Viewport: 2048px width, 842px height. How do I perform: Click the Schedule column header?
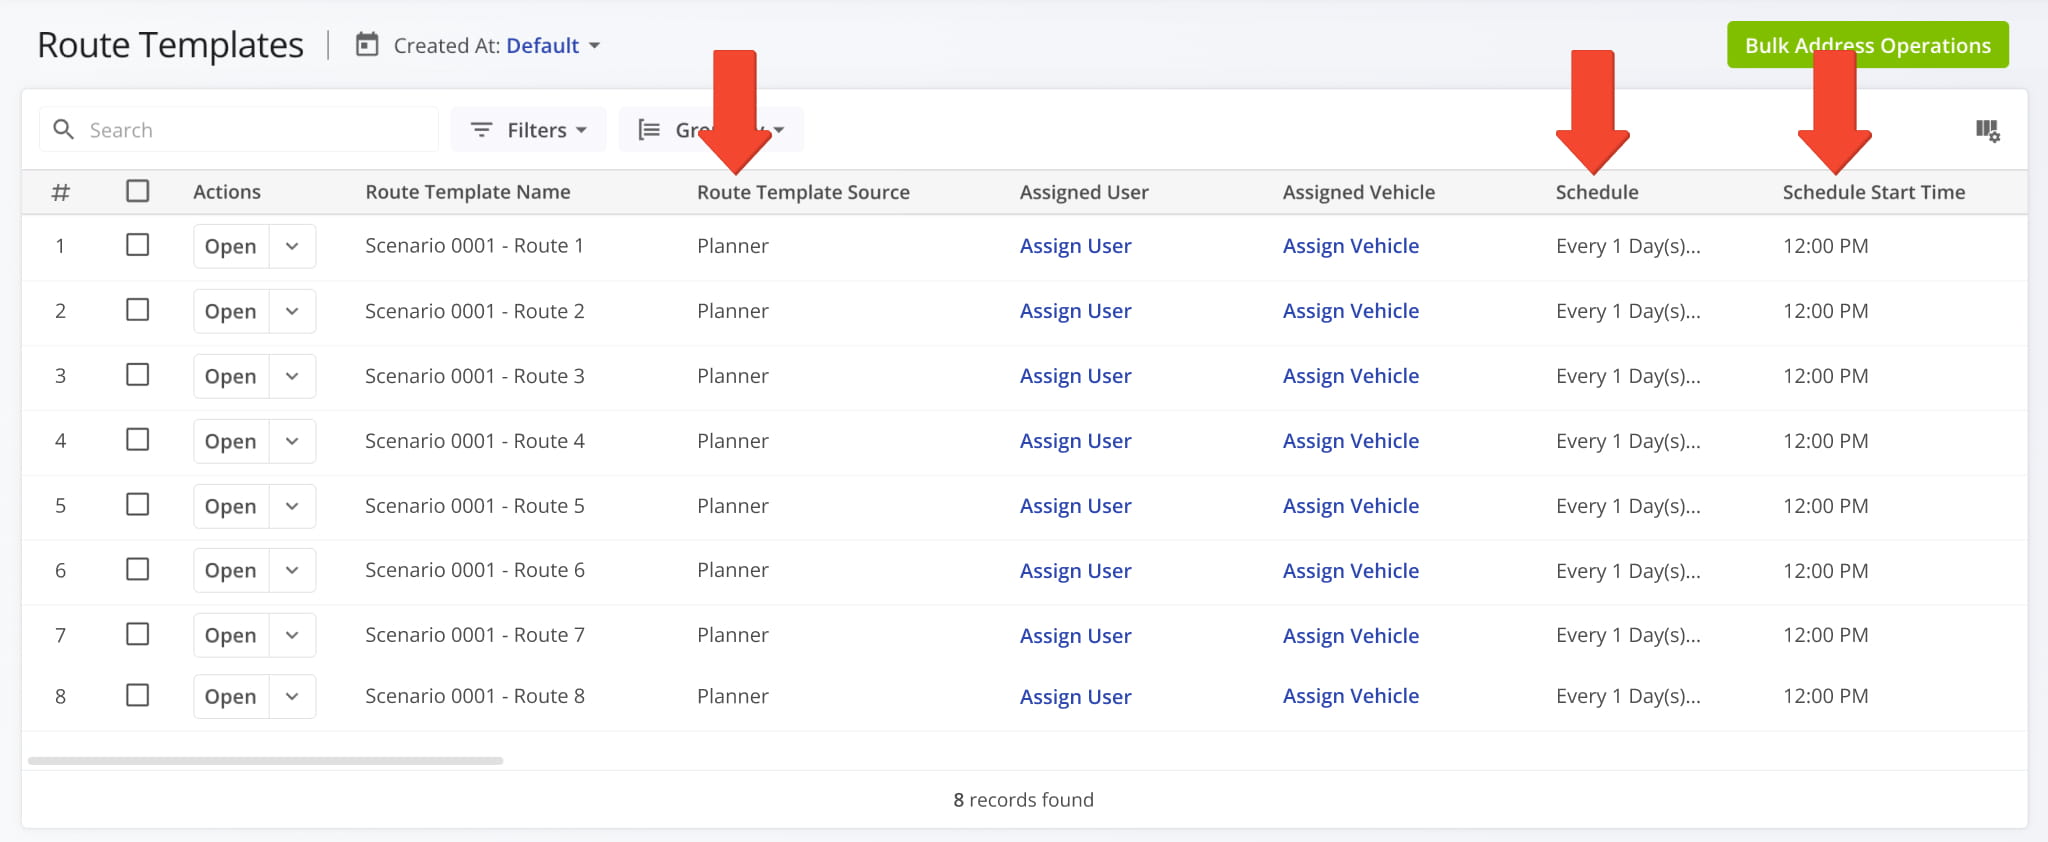click(x=1597, y=192)
